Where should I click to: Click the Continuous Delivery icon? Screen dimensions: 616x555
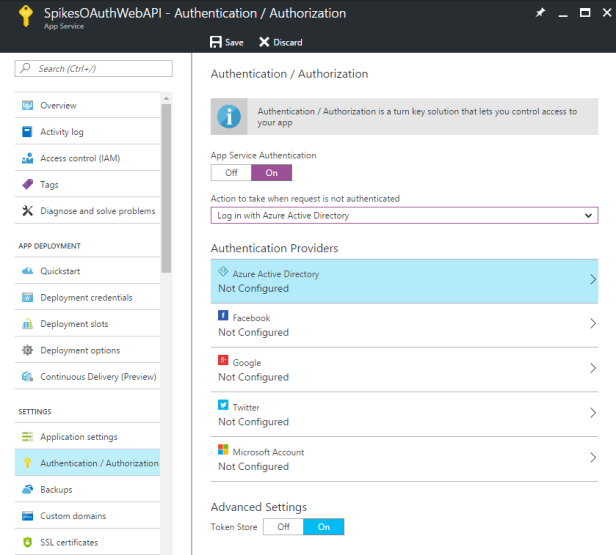[28, 376]
